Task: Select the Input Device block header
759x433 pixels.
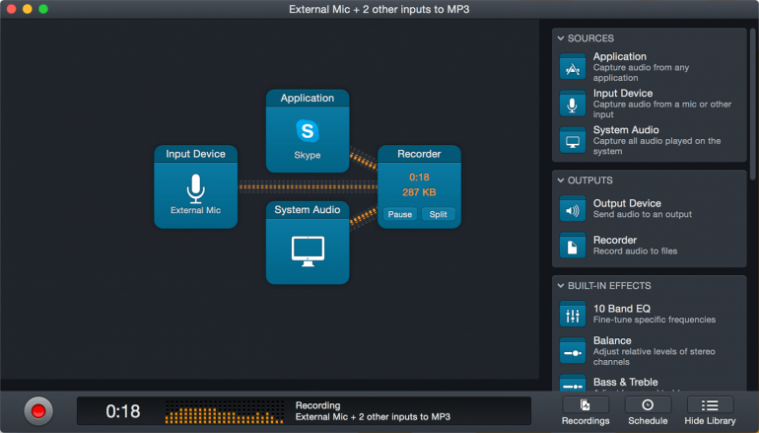Action: [x=196, y=154]
